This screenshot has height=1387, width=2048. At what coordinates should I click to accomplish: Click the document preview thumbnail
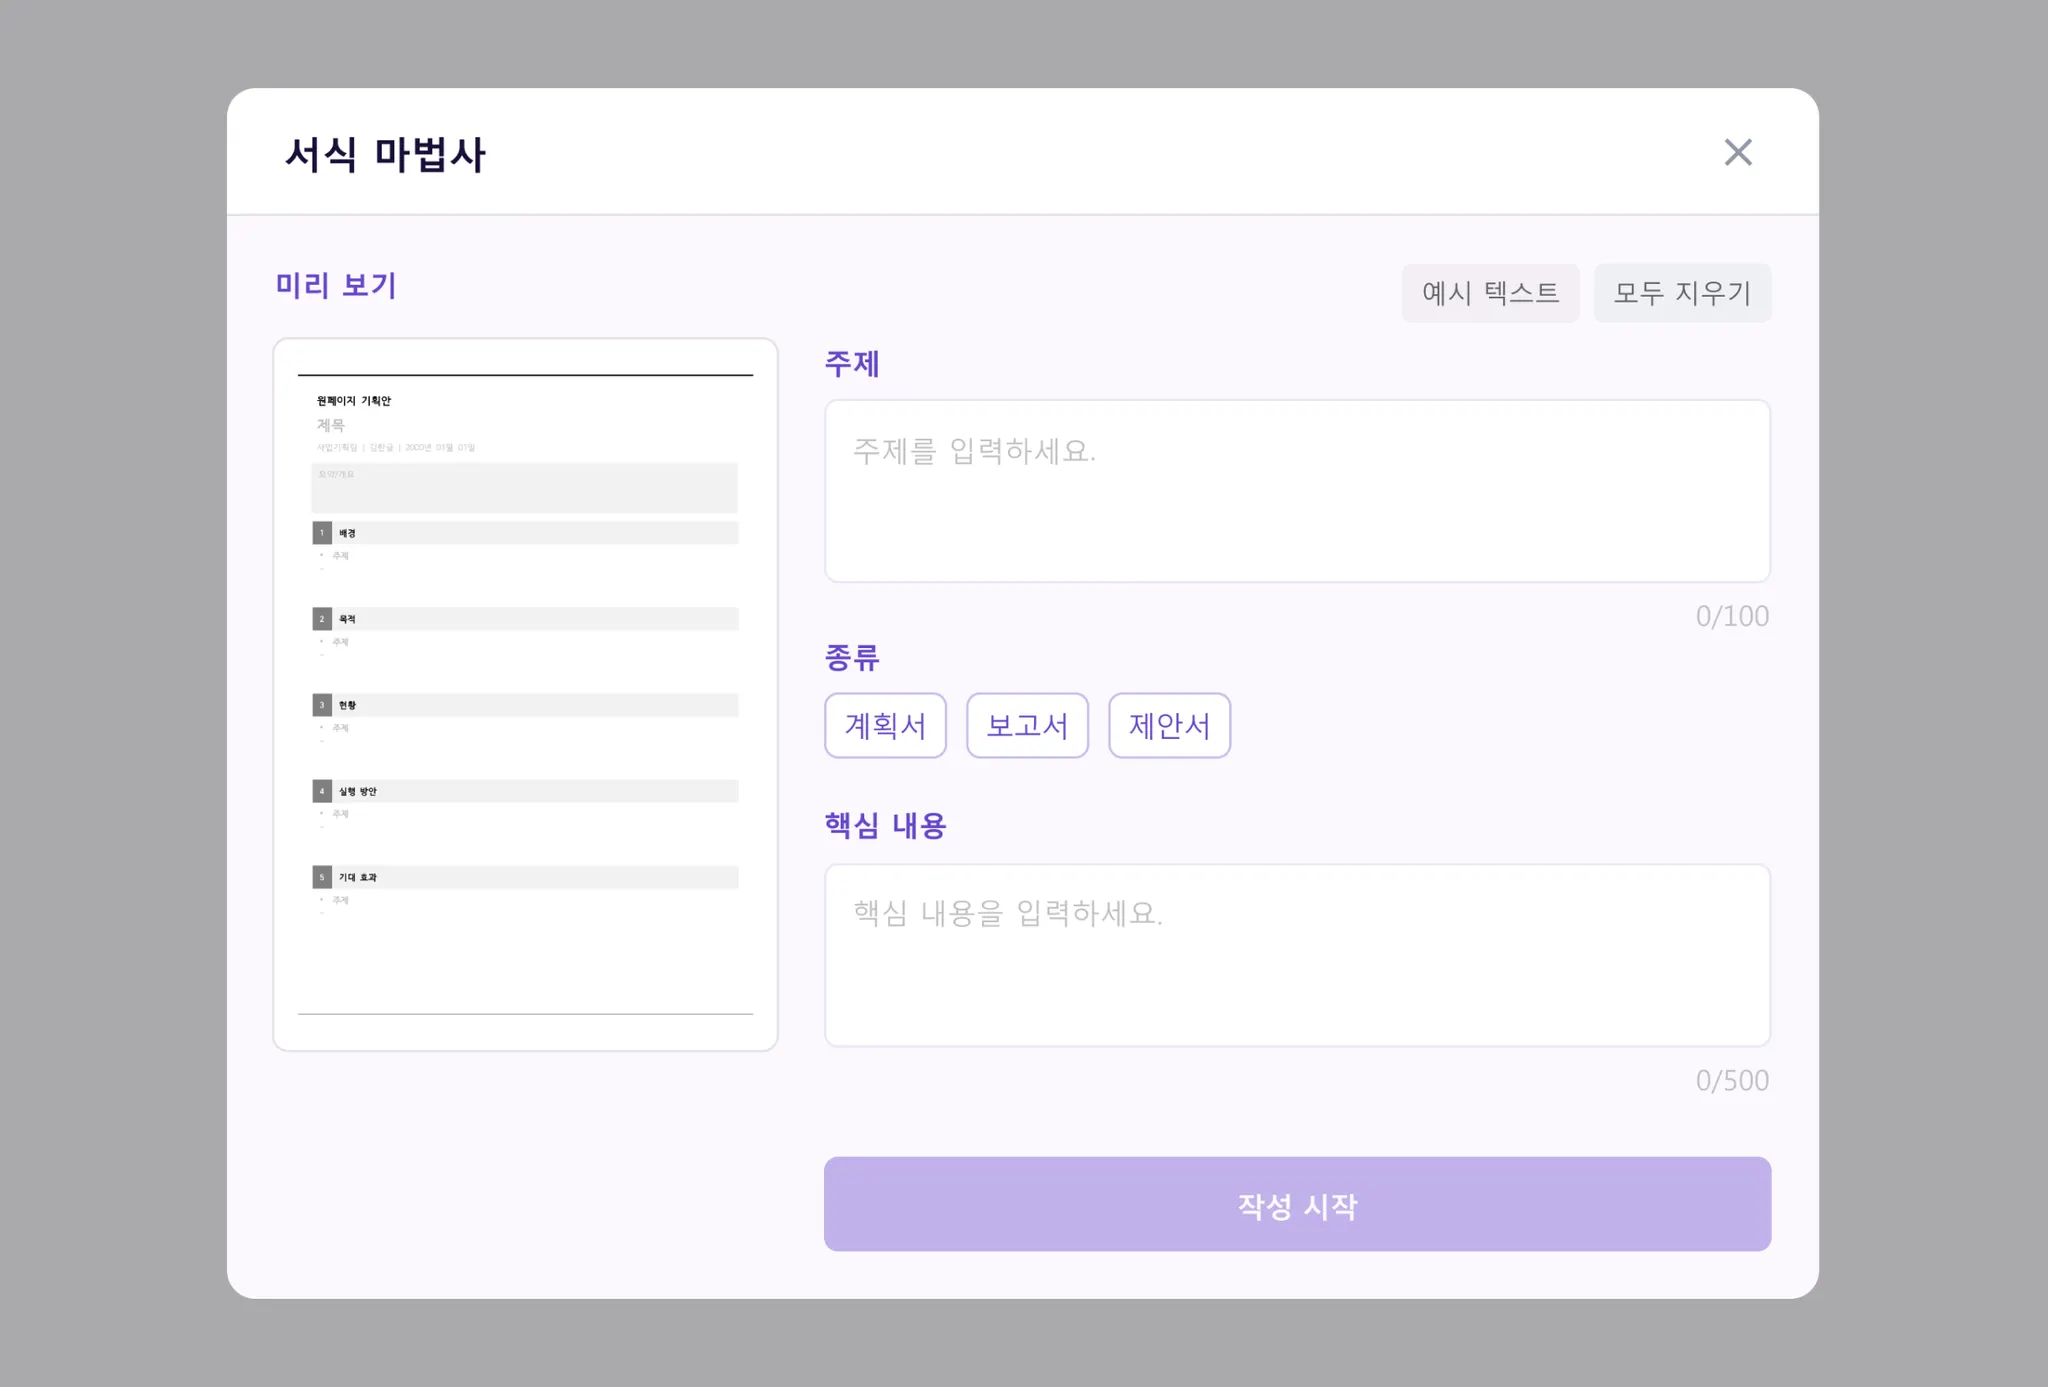(x=525, y=694)
